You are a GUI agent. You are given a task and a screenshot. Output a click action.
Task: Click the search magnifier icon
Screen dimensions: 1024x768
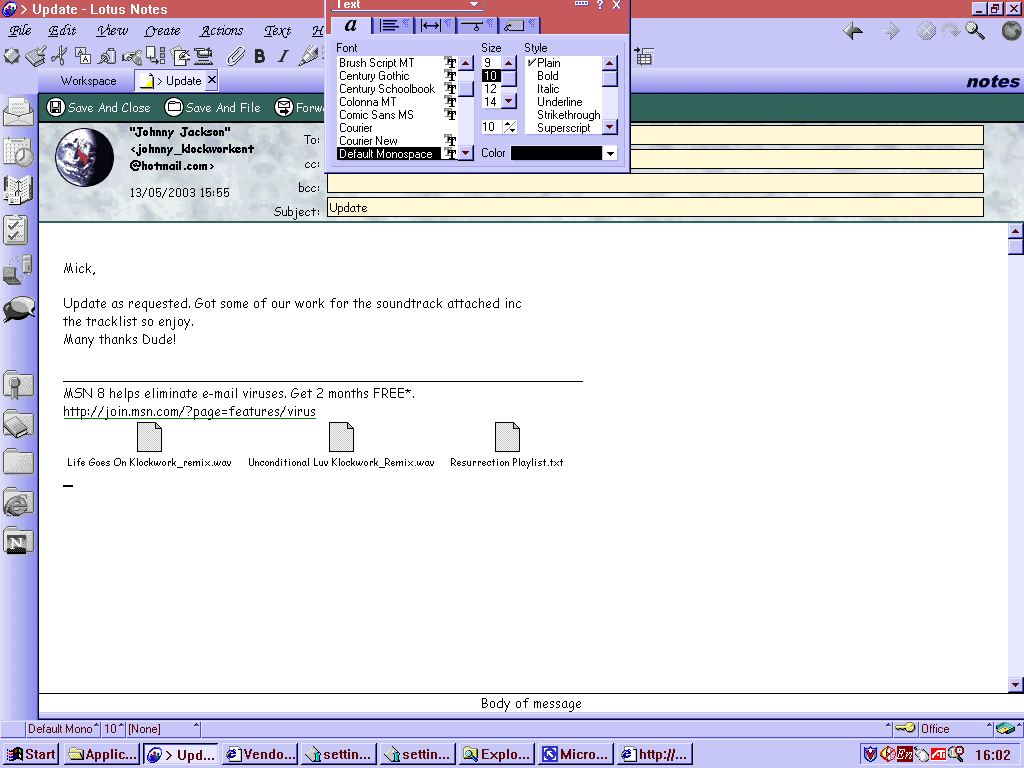coord(975,31)
